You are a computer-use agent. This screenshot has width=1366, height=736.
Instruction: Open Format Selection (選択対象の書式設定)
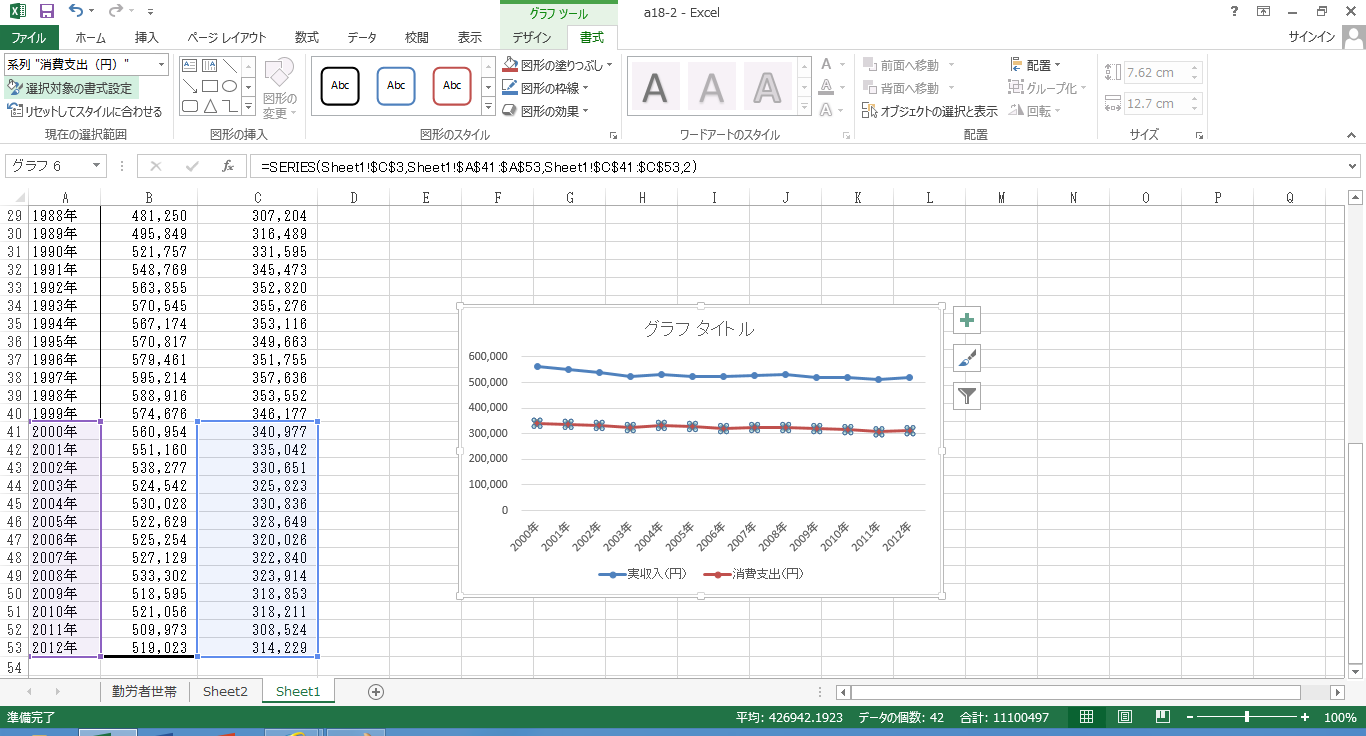[x=70, y=88]
